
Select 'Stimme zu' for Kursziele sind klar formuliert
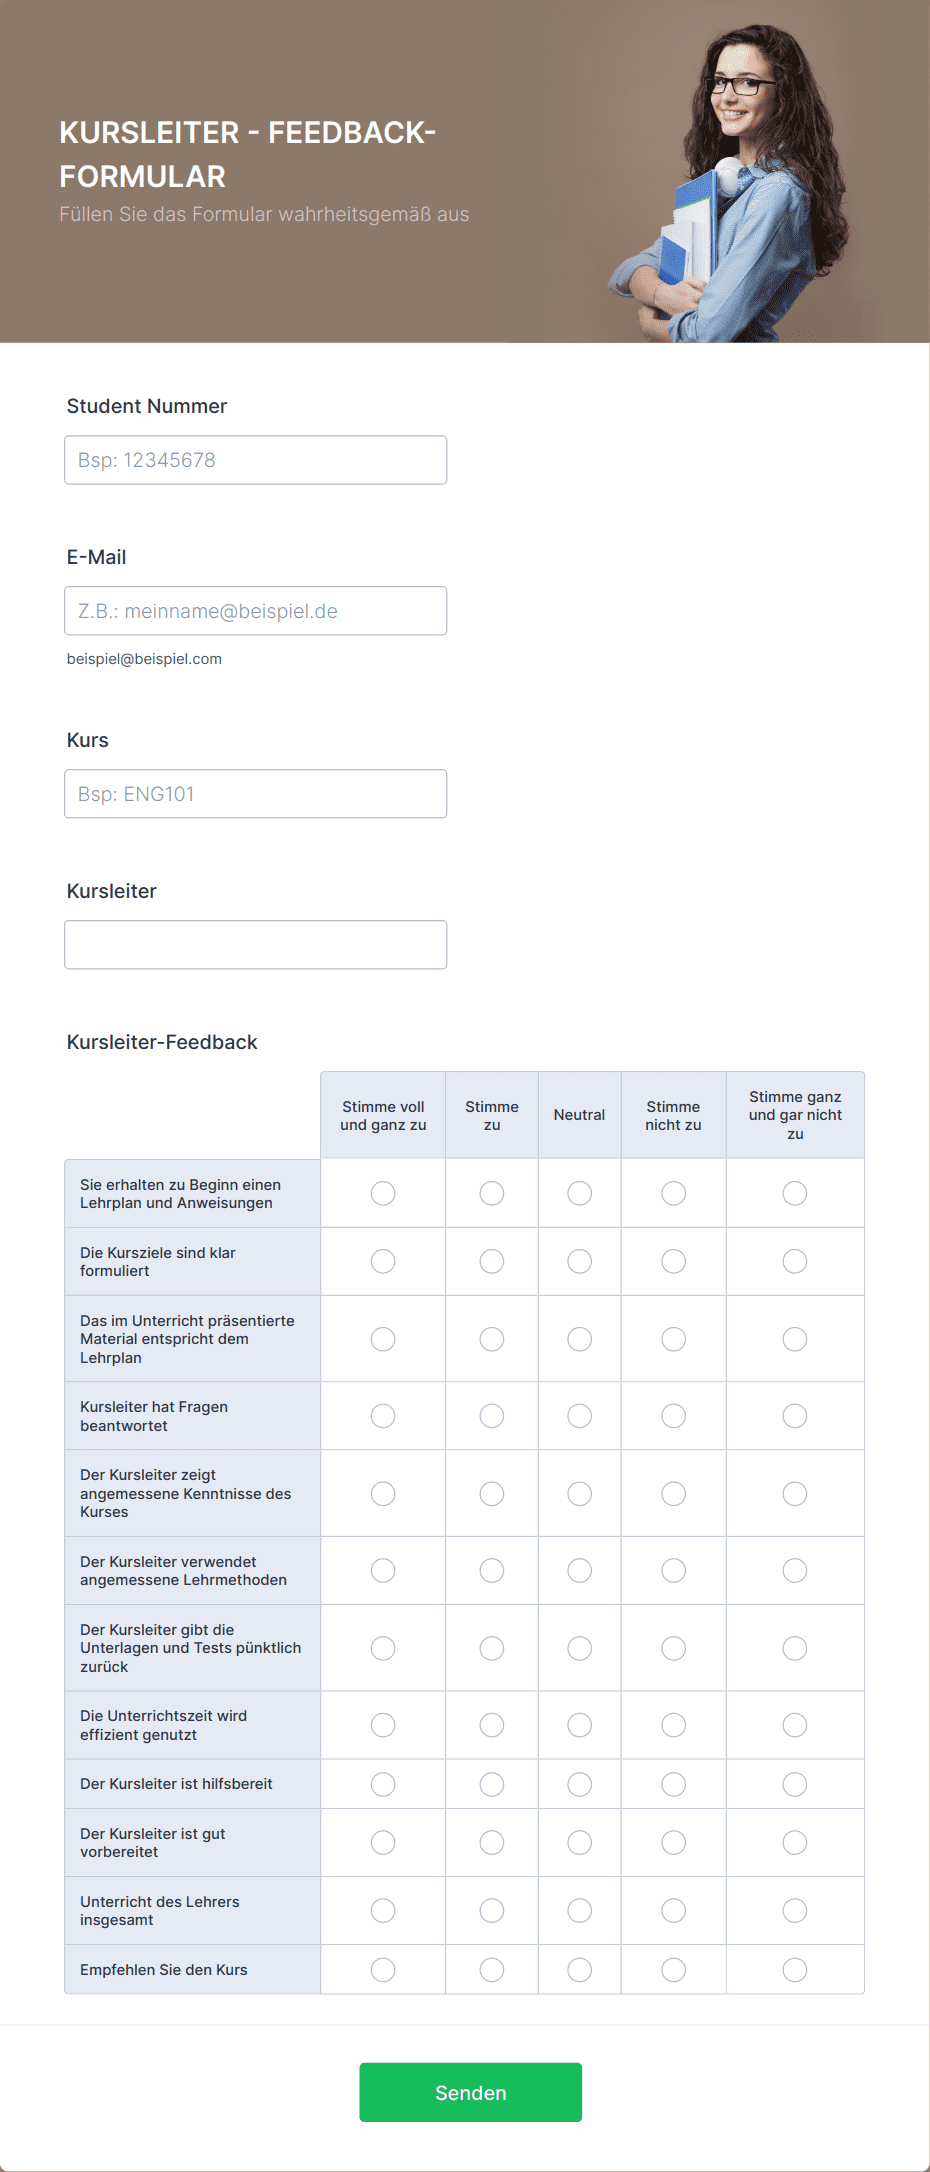pyautogui.click(x=492, y=1261)
